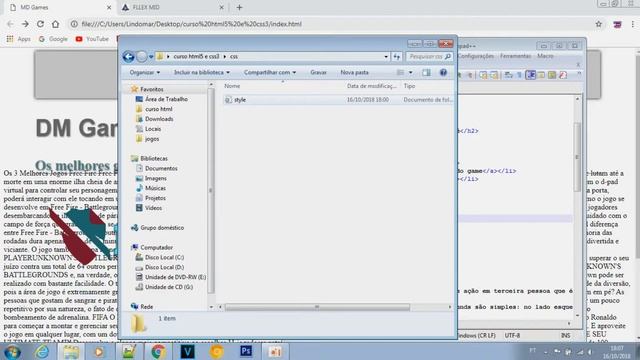Image resolution: width=640 pixels, height=360 pixels.
Task: Click Explorer's greyed forward arrow button
Action: click(142, 57)
